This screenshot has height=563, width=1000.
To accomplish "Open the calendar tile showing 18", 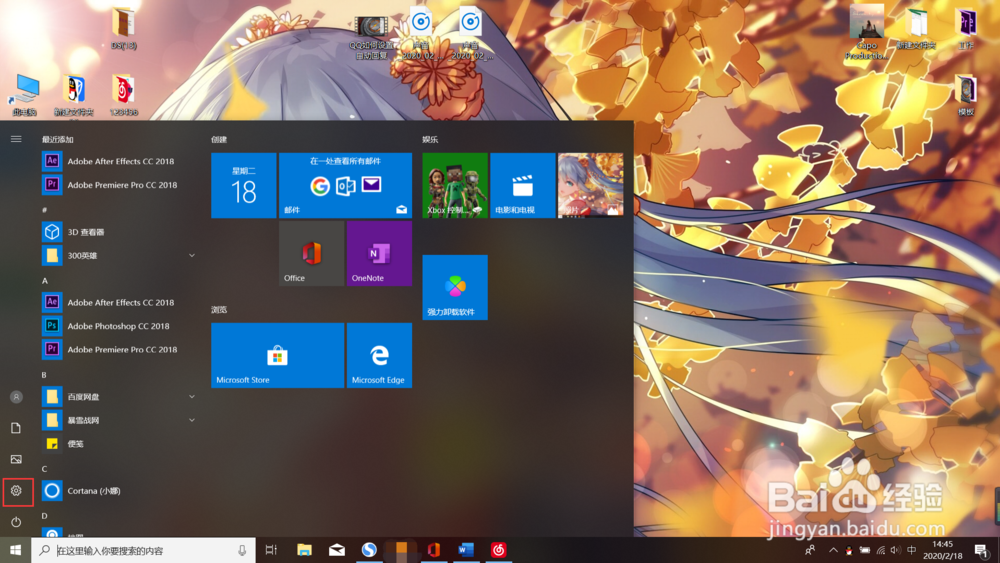I will pyautogui.click(x=244, y=186).
